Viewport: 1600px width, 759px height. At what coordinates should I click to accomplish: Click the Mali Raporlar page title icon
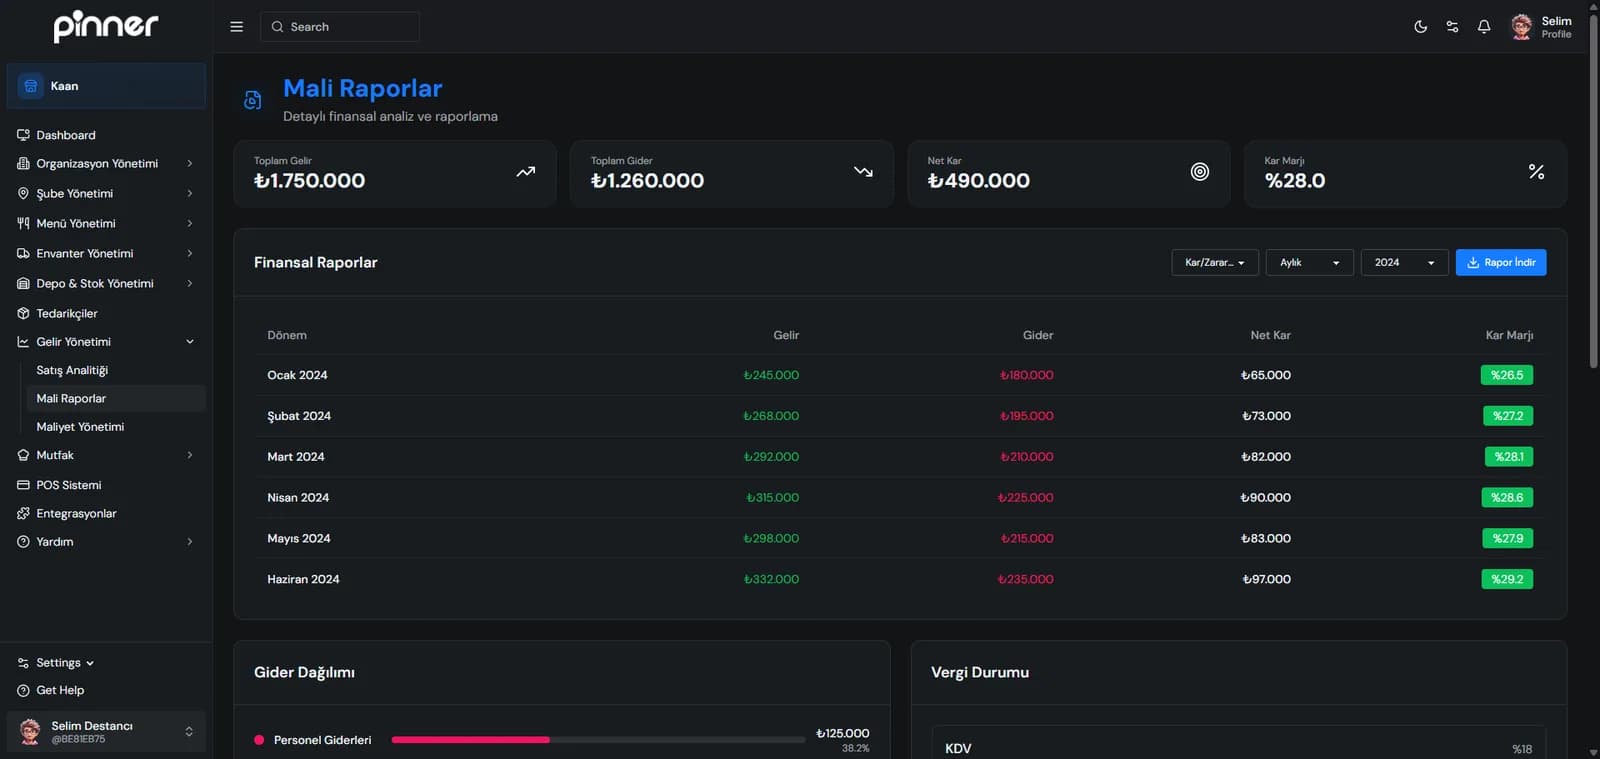coord(253,100)
